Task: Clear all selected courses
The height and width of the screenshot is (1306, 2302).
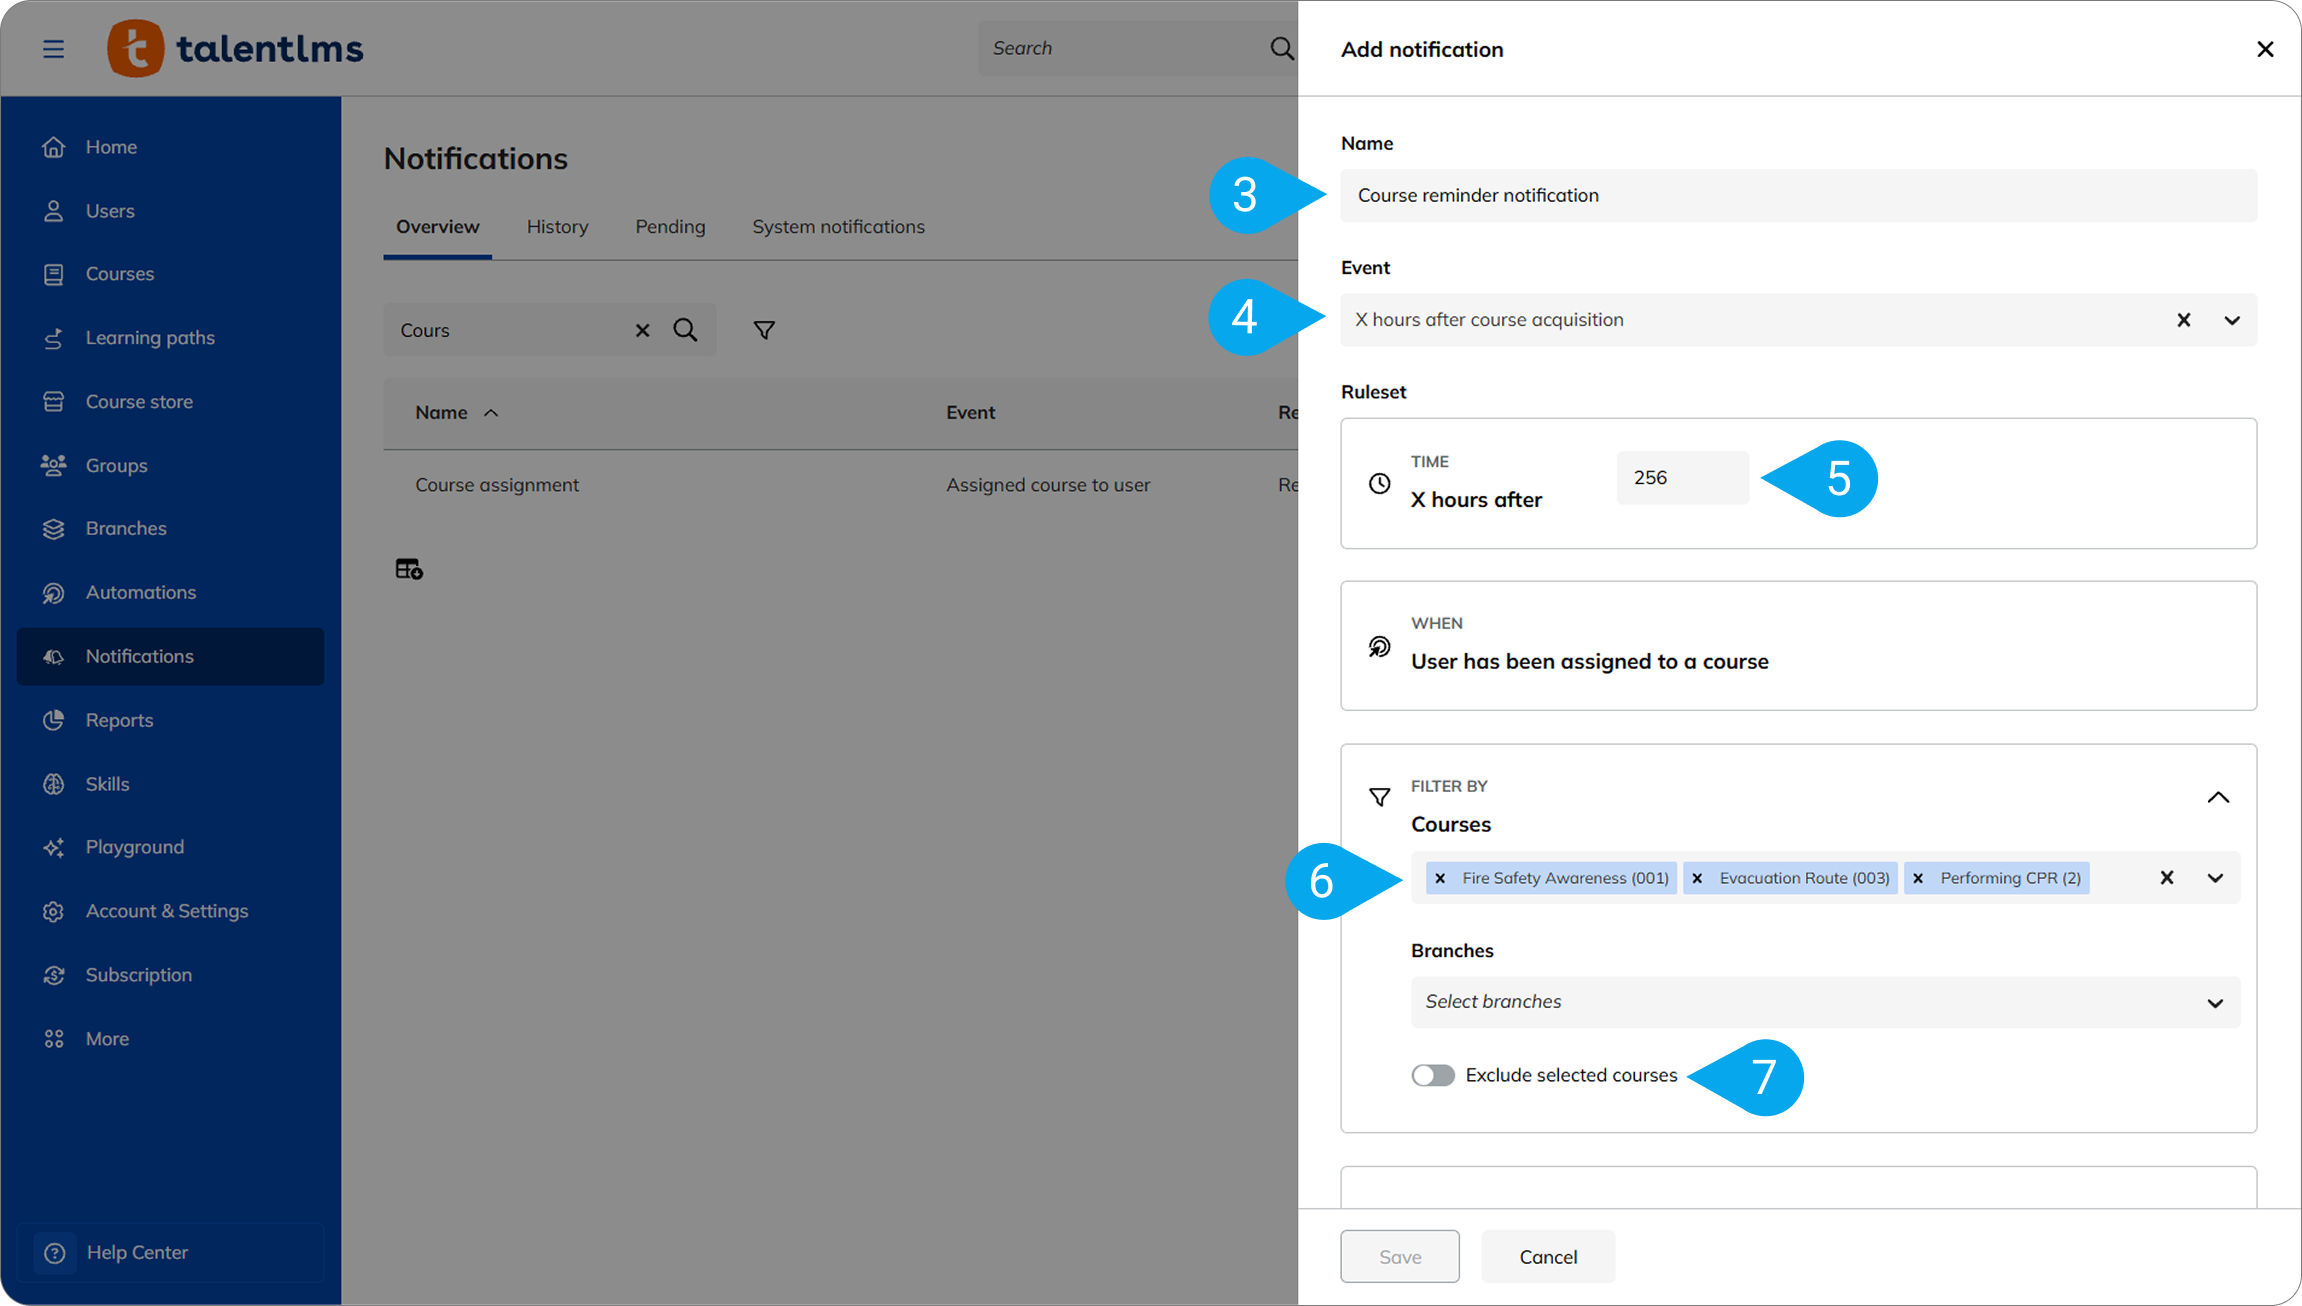Action: pyautogui.click(x=2167, y=878)
